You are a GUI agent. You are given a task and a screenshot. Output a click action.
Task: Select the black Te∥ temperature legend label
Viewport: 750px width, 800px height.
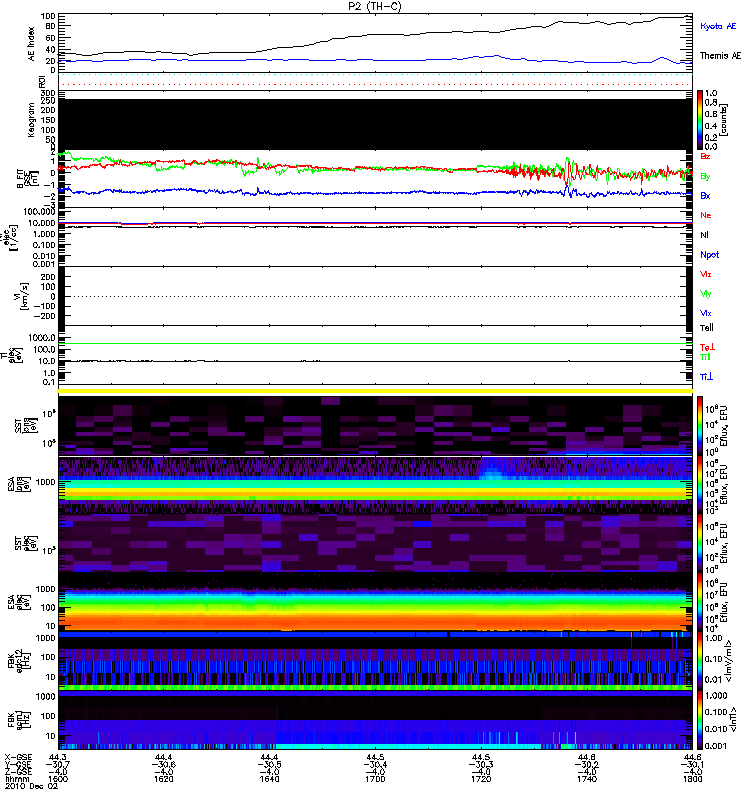click(x=707, y=328)
